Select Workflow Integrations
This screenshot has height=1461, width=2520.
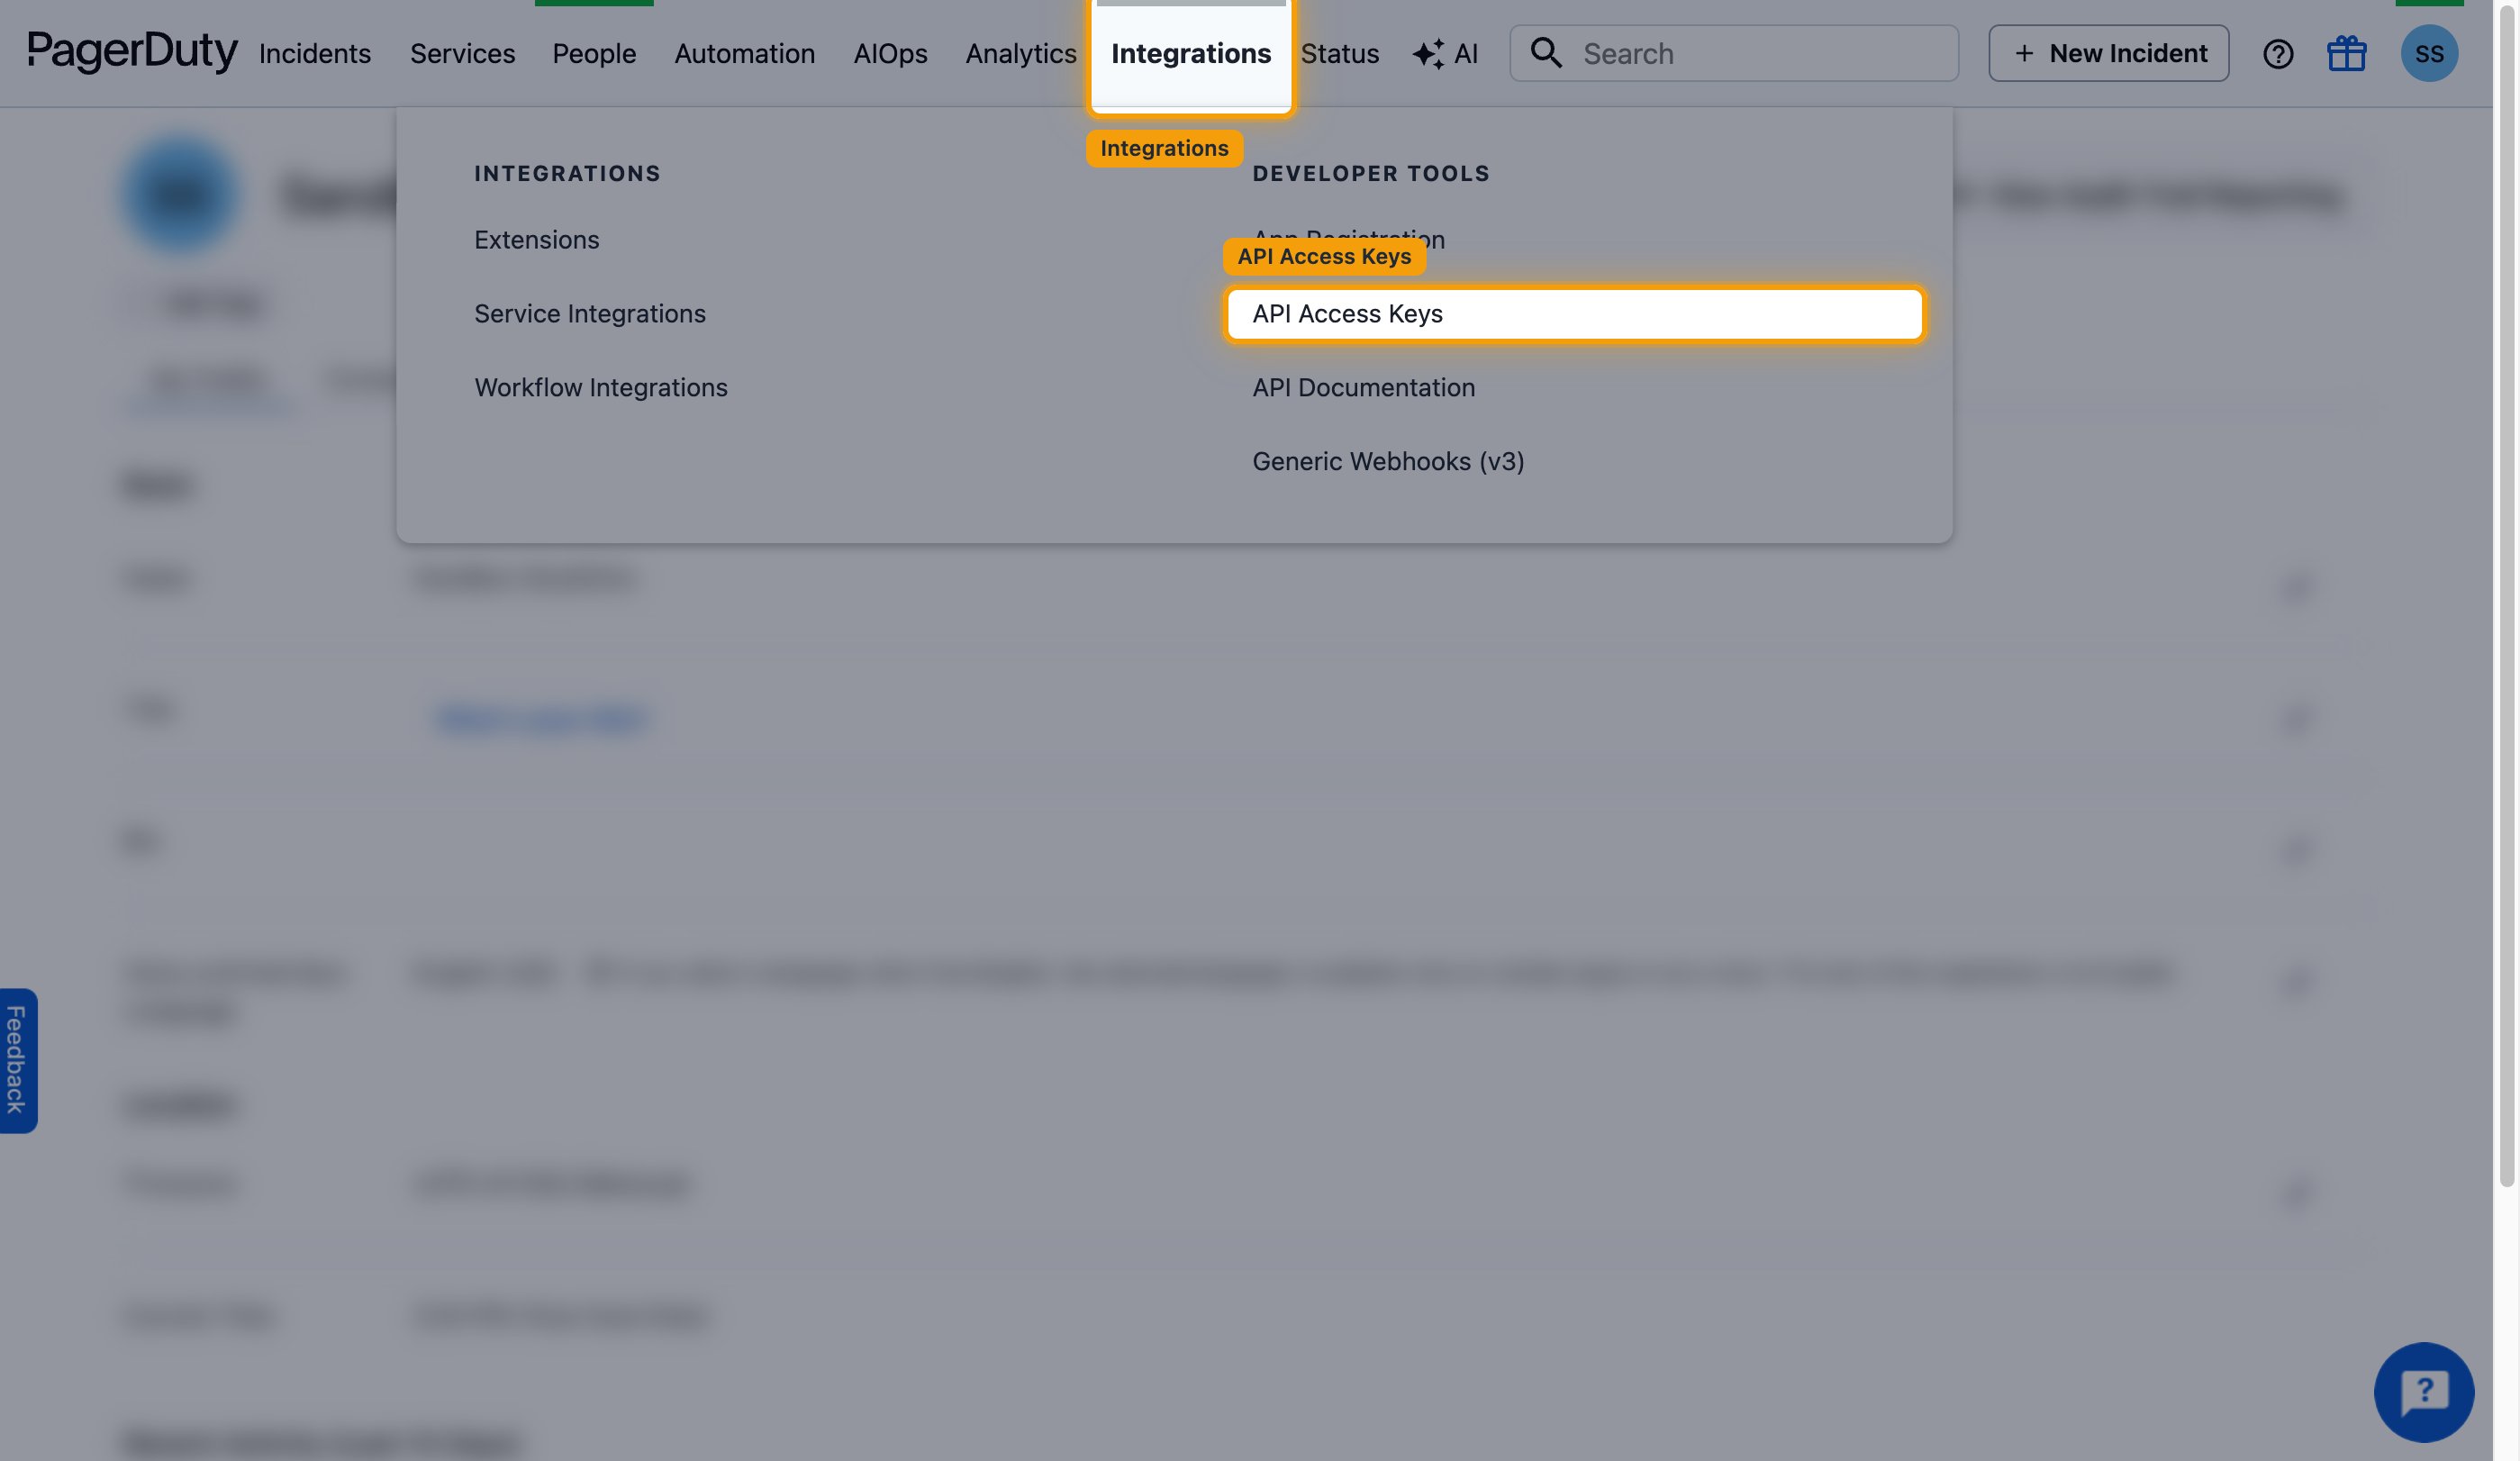[601, 387]
